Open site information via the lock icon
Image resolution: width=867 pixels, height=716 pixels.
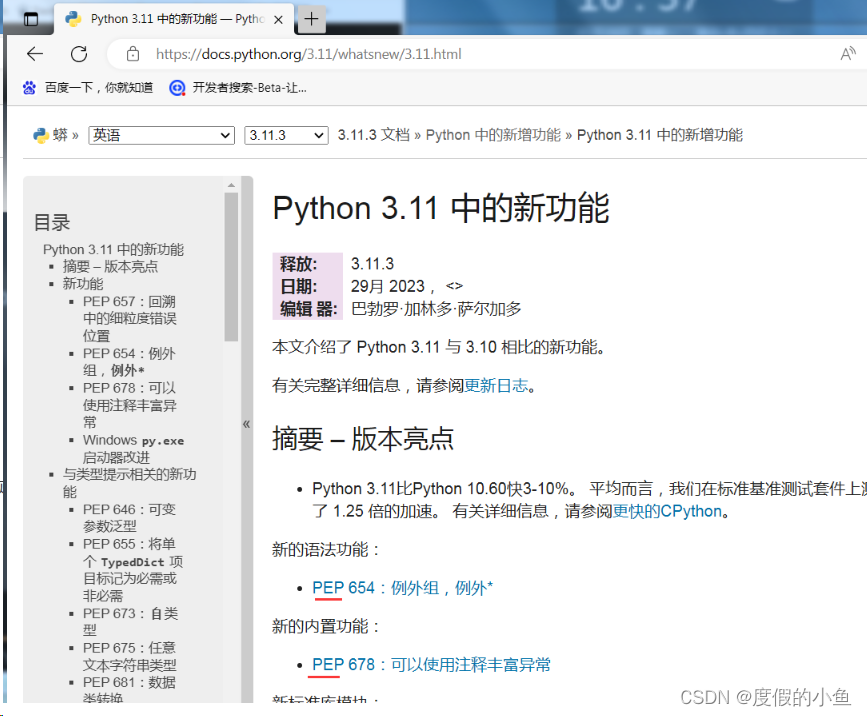point(134,54)
